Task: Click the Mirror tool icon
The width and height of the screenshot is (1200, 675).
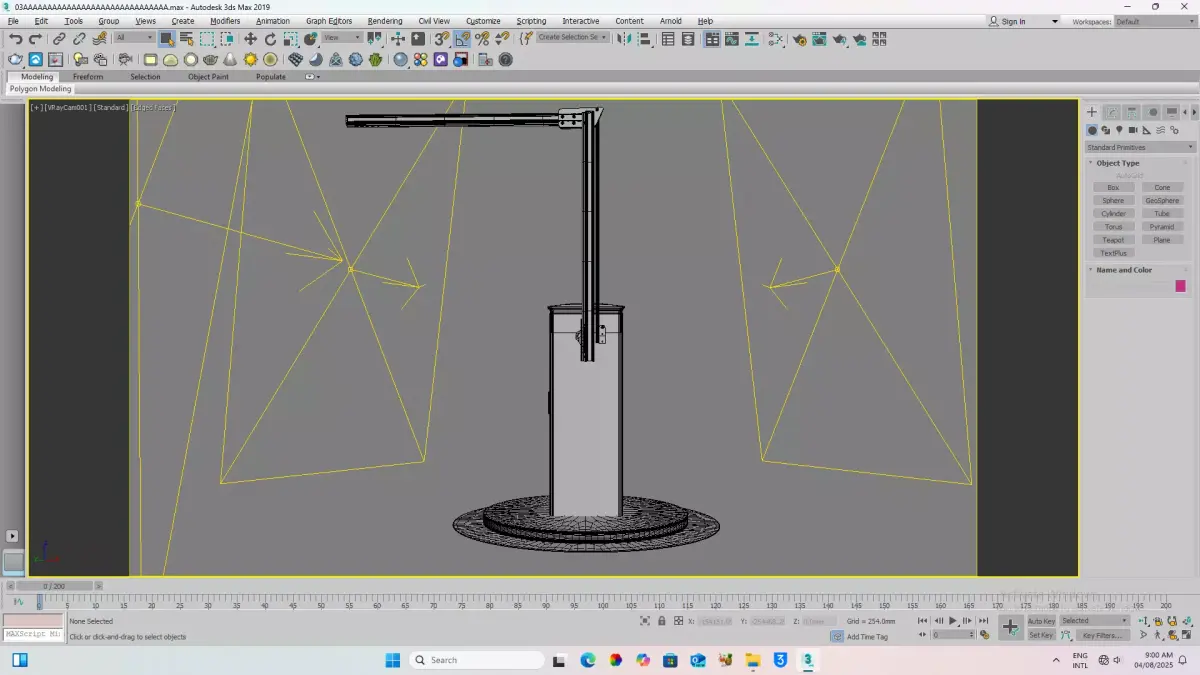Action: pos(624,39)
